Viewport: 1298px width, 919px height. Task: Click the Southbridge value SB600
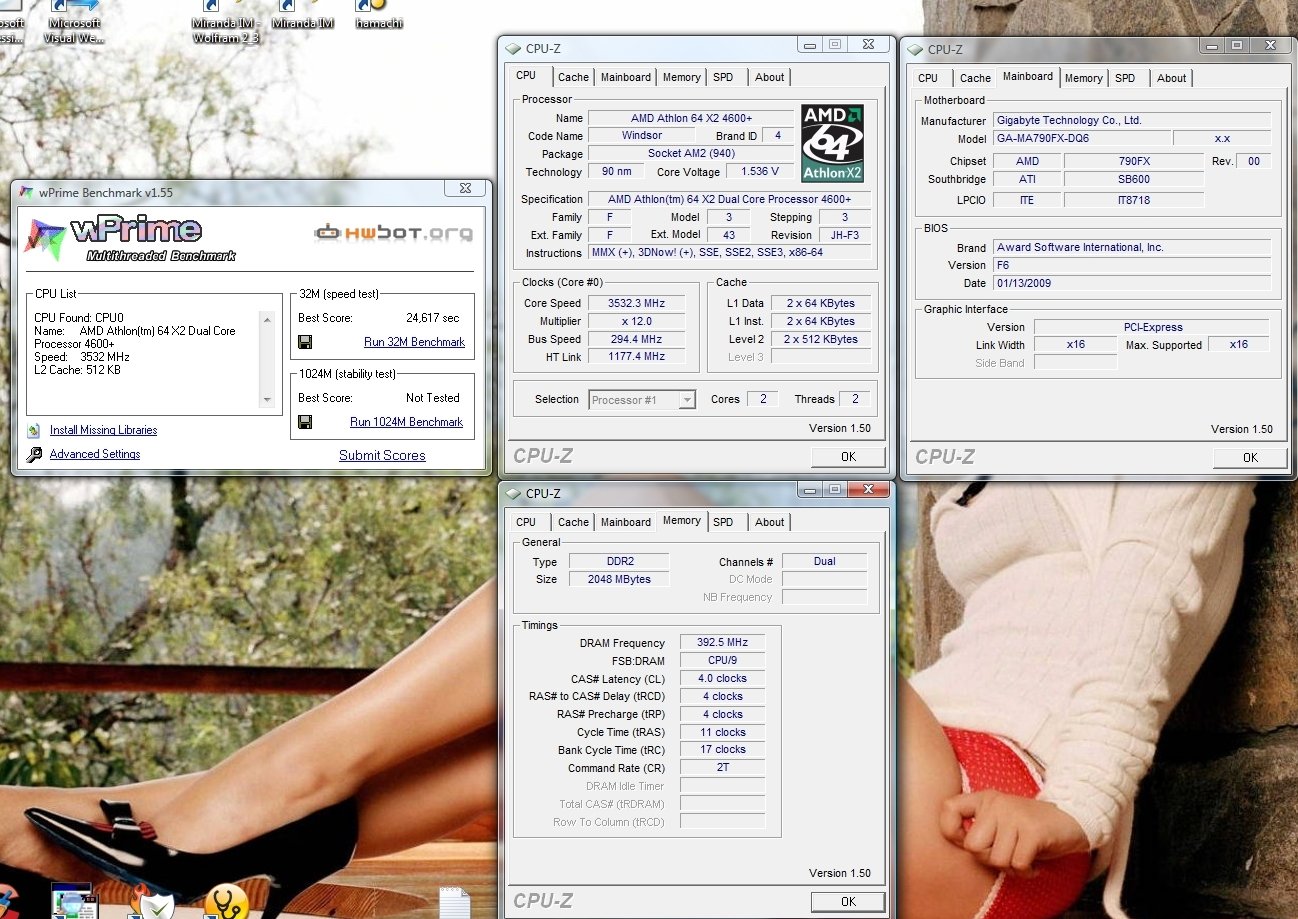pyautogui.click(x=1134, y=180)
